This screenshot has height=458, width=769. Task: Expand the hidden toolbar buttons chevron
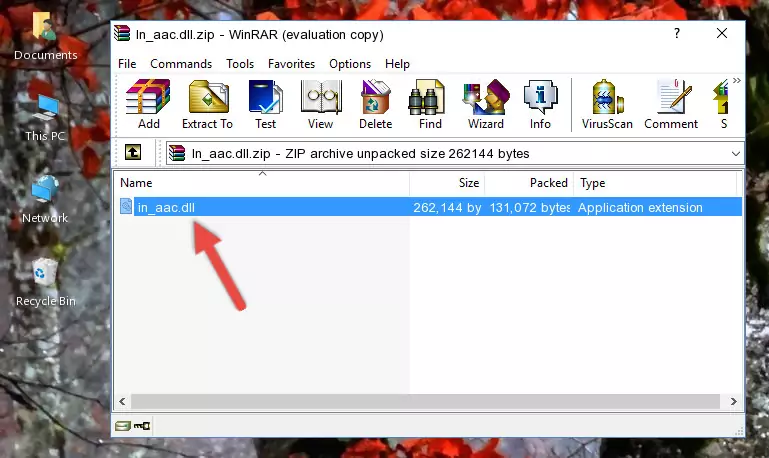pos(737,80)
